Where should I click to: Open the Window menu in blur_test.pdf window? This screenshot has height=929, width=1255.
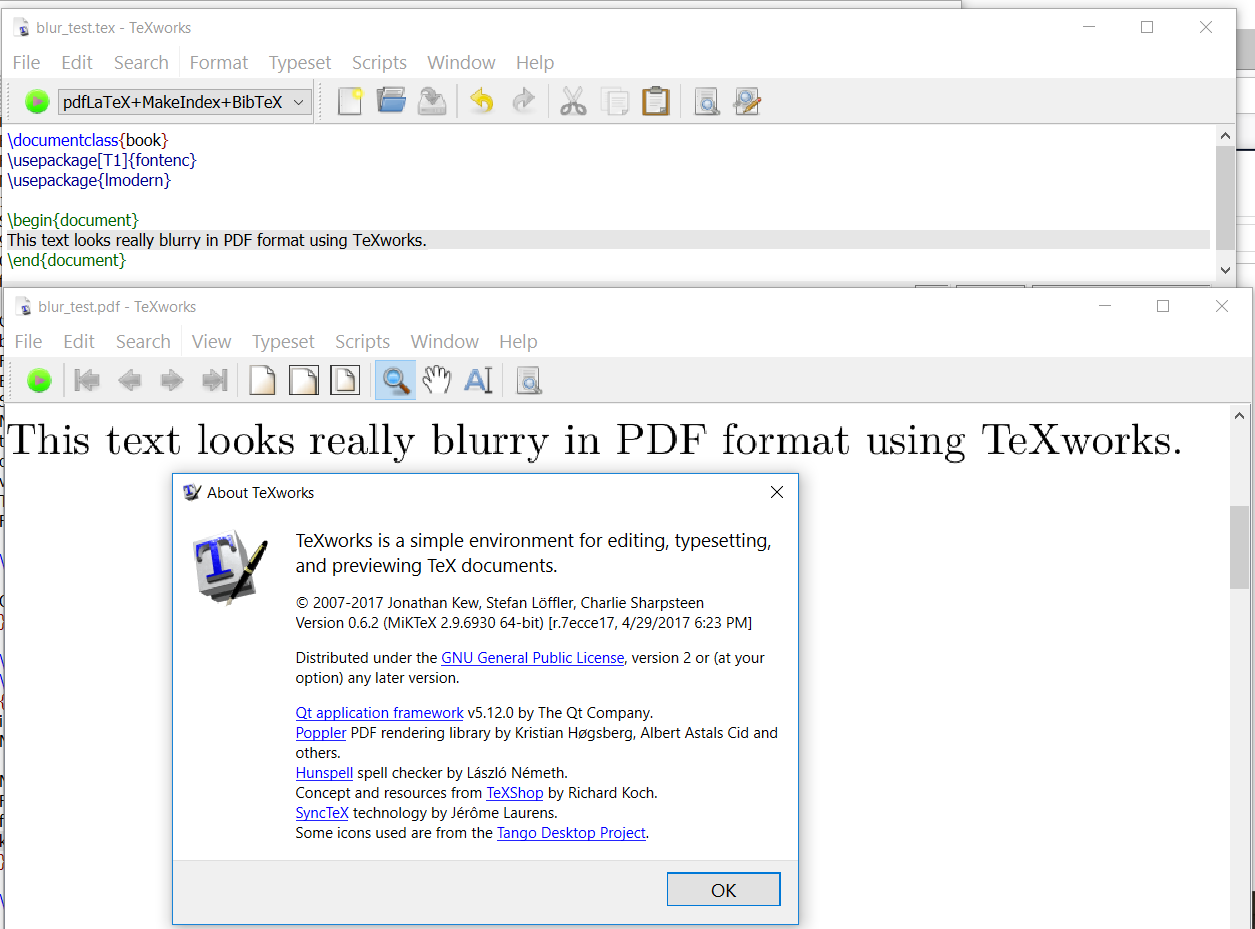pyautogui.click(x=445, y=341)
